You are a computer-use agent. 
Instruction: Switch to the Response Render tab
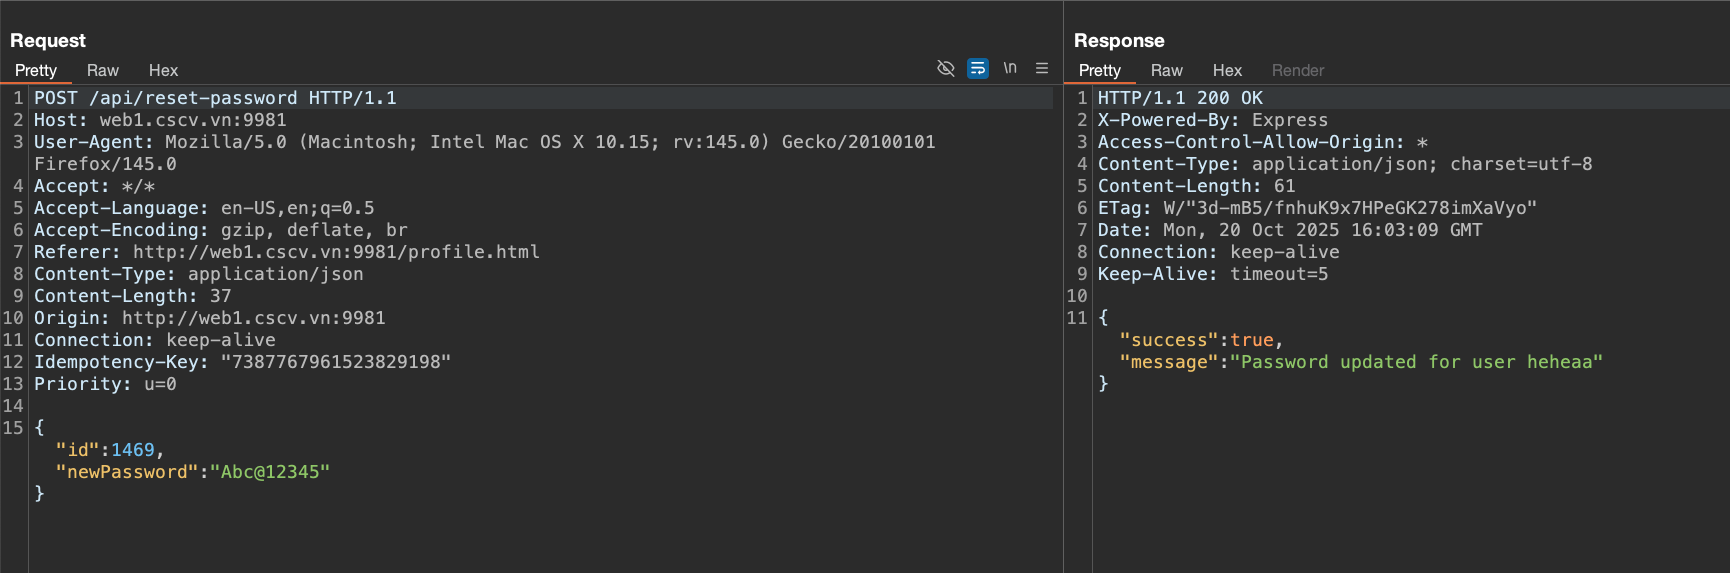[1297, 70]
